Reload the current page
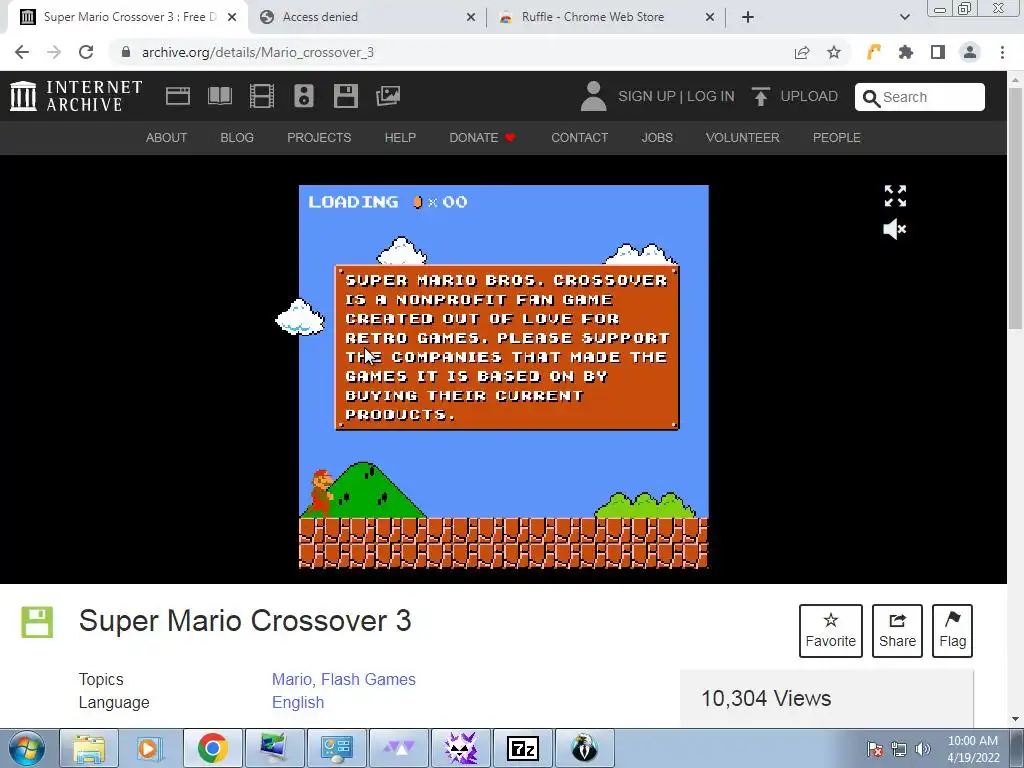 [86, 52]
